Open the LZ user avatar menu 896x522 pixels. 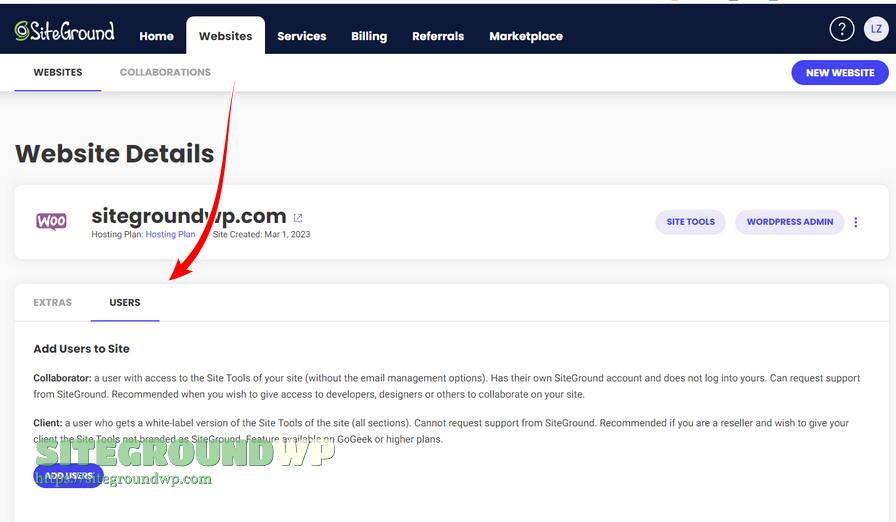(x=876, y=29)
